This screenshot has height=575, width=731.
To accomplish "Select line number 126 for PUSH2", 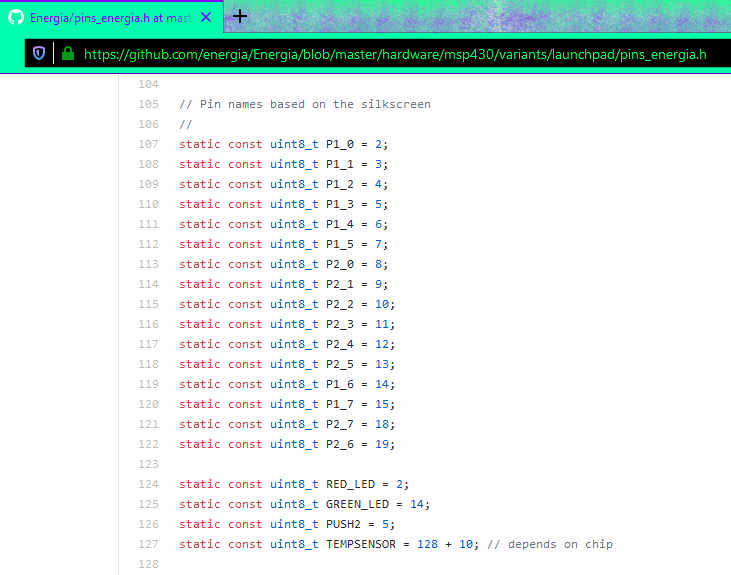I will (148, 524).
